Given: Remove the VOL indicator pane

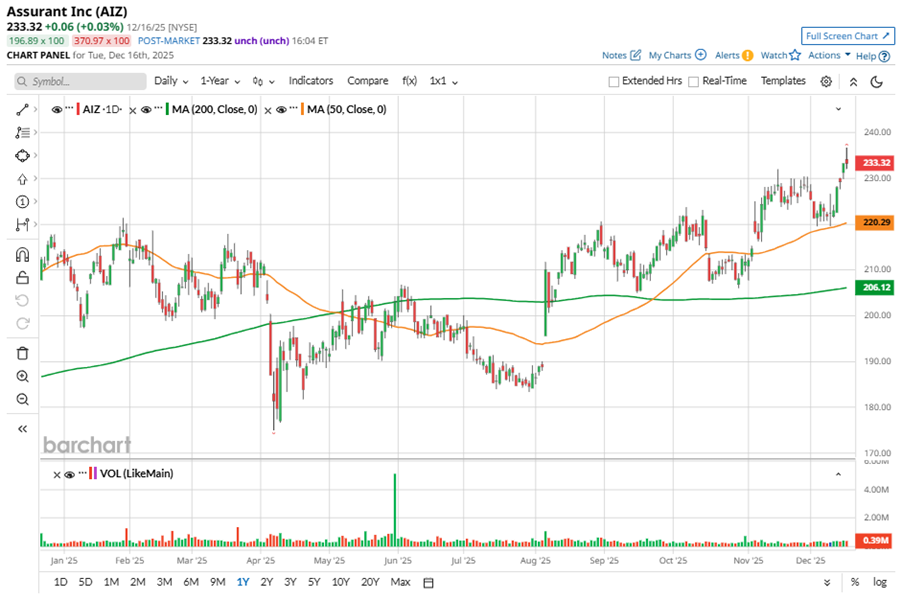Looking at the screenshot, I should (56, 475).
